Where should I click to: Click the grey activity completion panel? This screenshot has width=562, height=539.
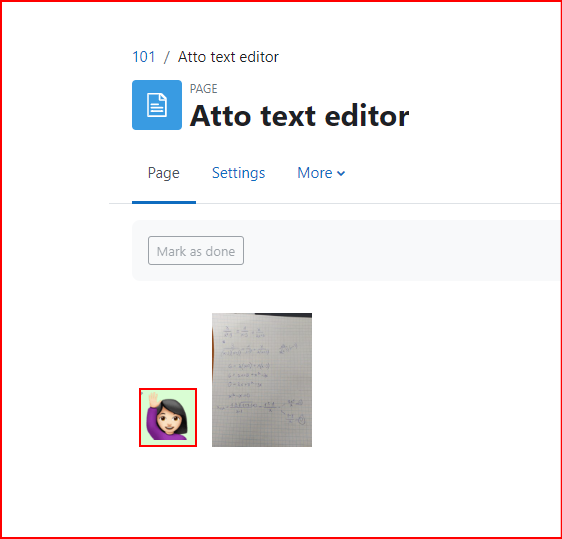click(x=346, y=251)
